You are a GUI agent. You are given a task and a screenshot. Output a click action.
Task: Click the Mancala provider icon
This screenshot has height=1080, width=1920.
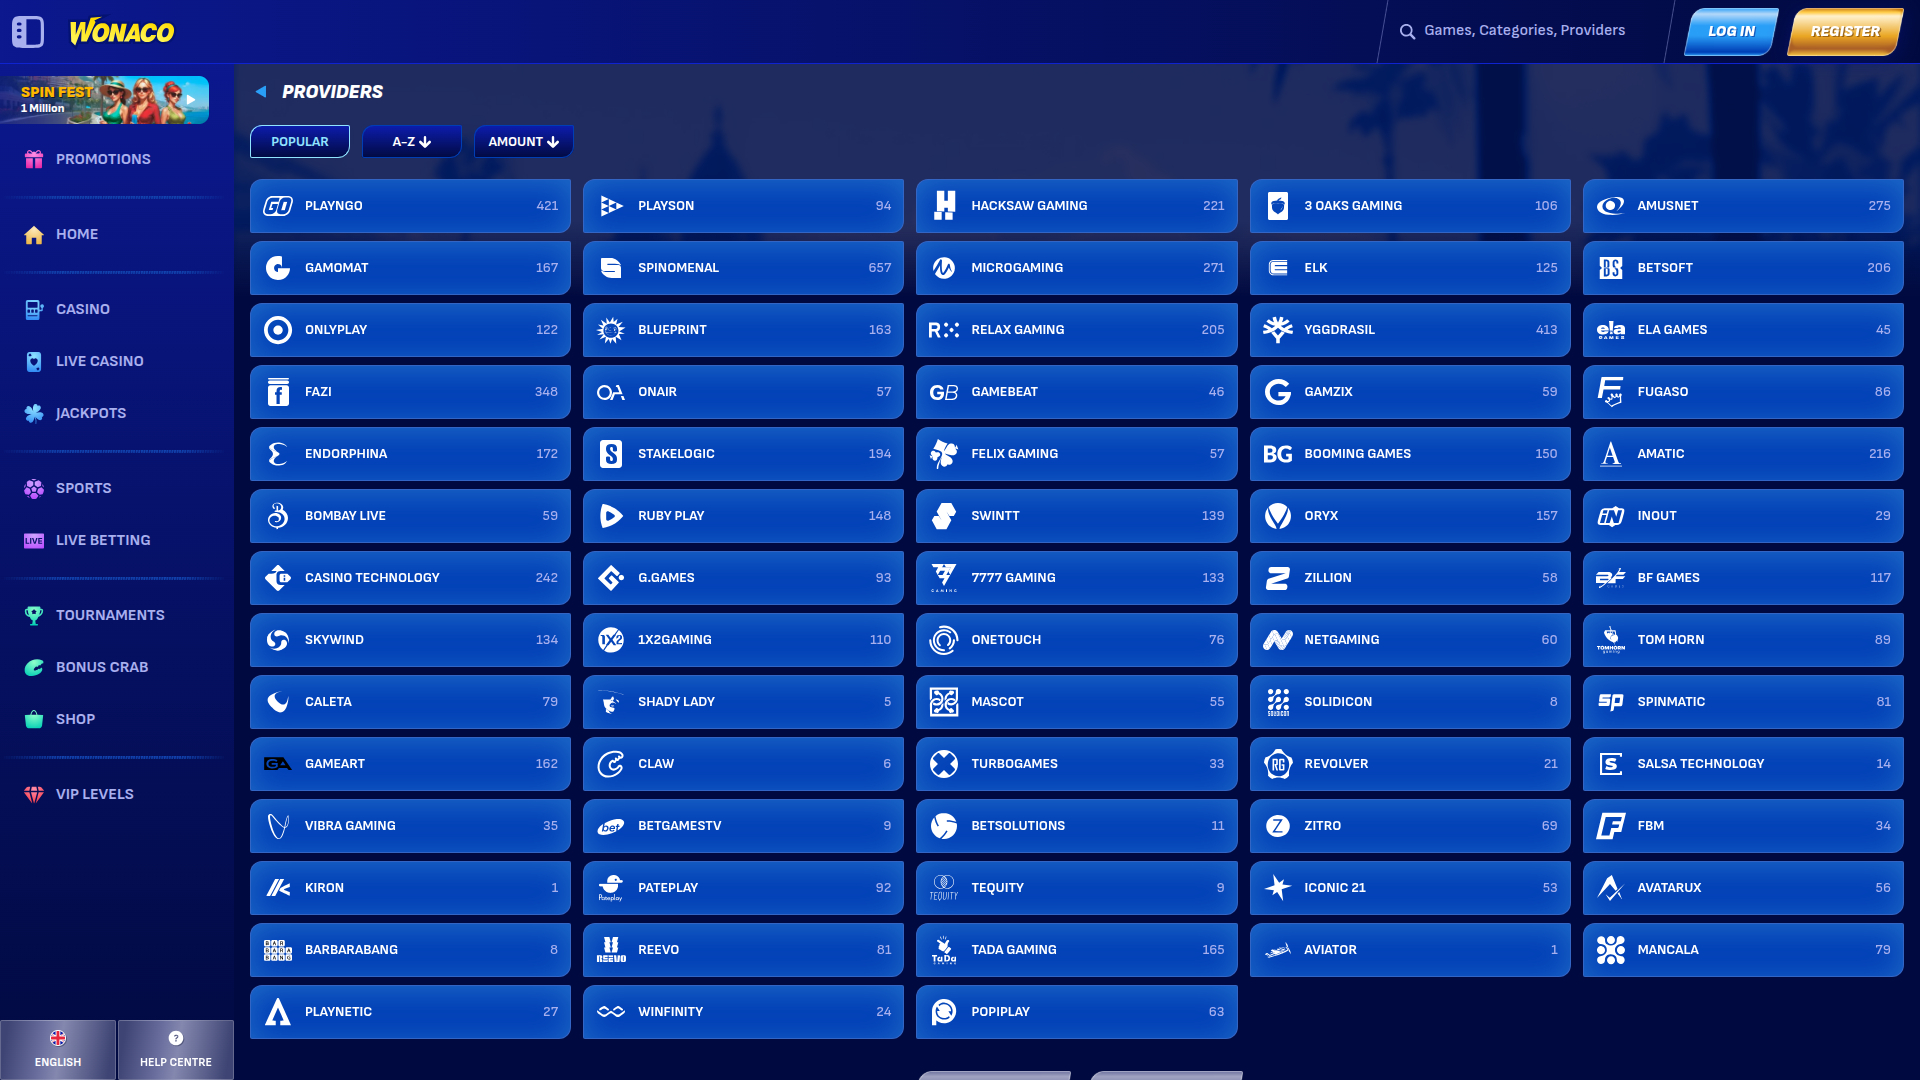click(1610, 950)
